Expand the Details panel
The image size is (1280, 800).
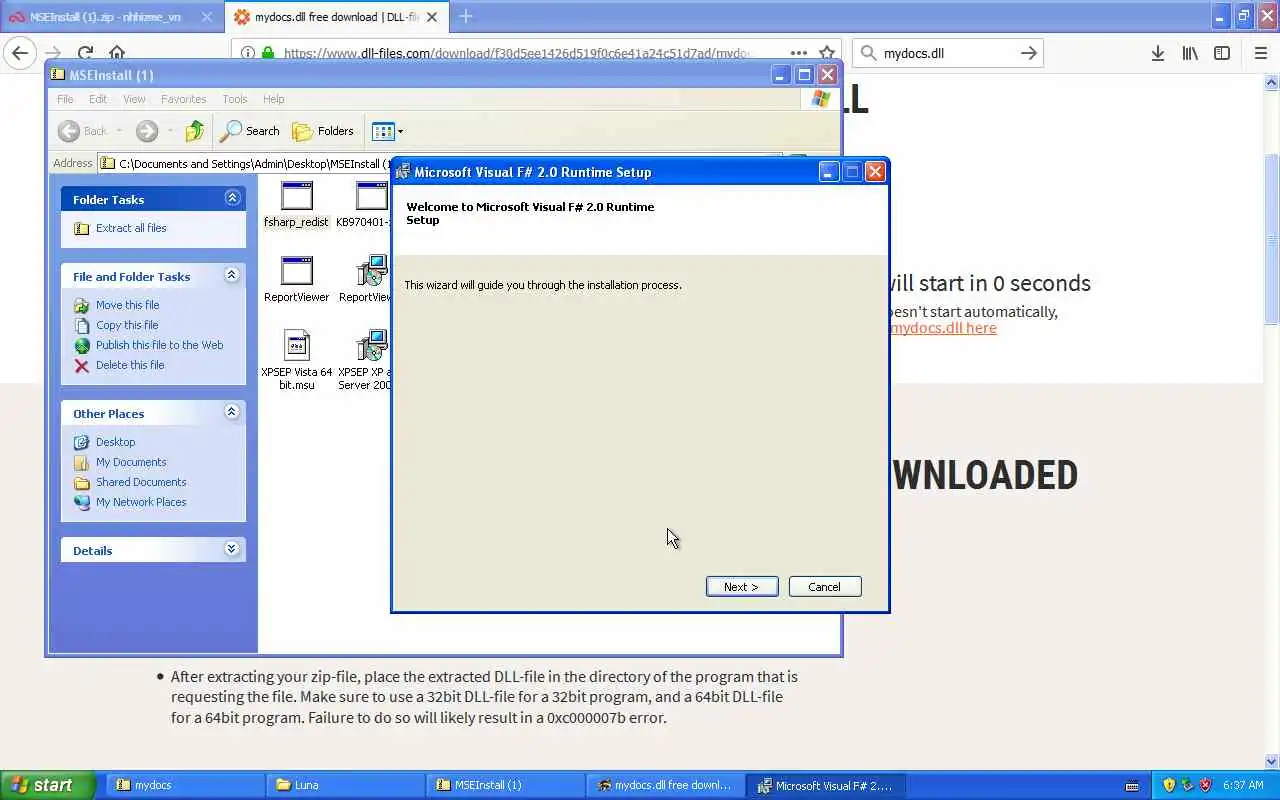pyautogui.click(x=232, y=549)
